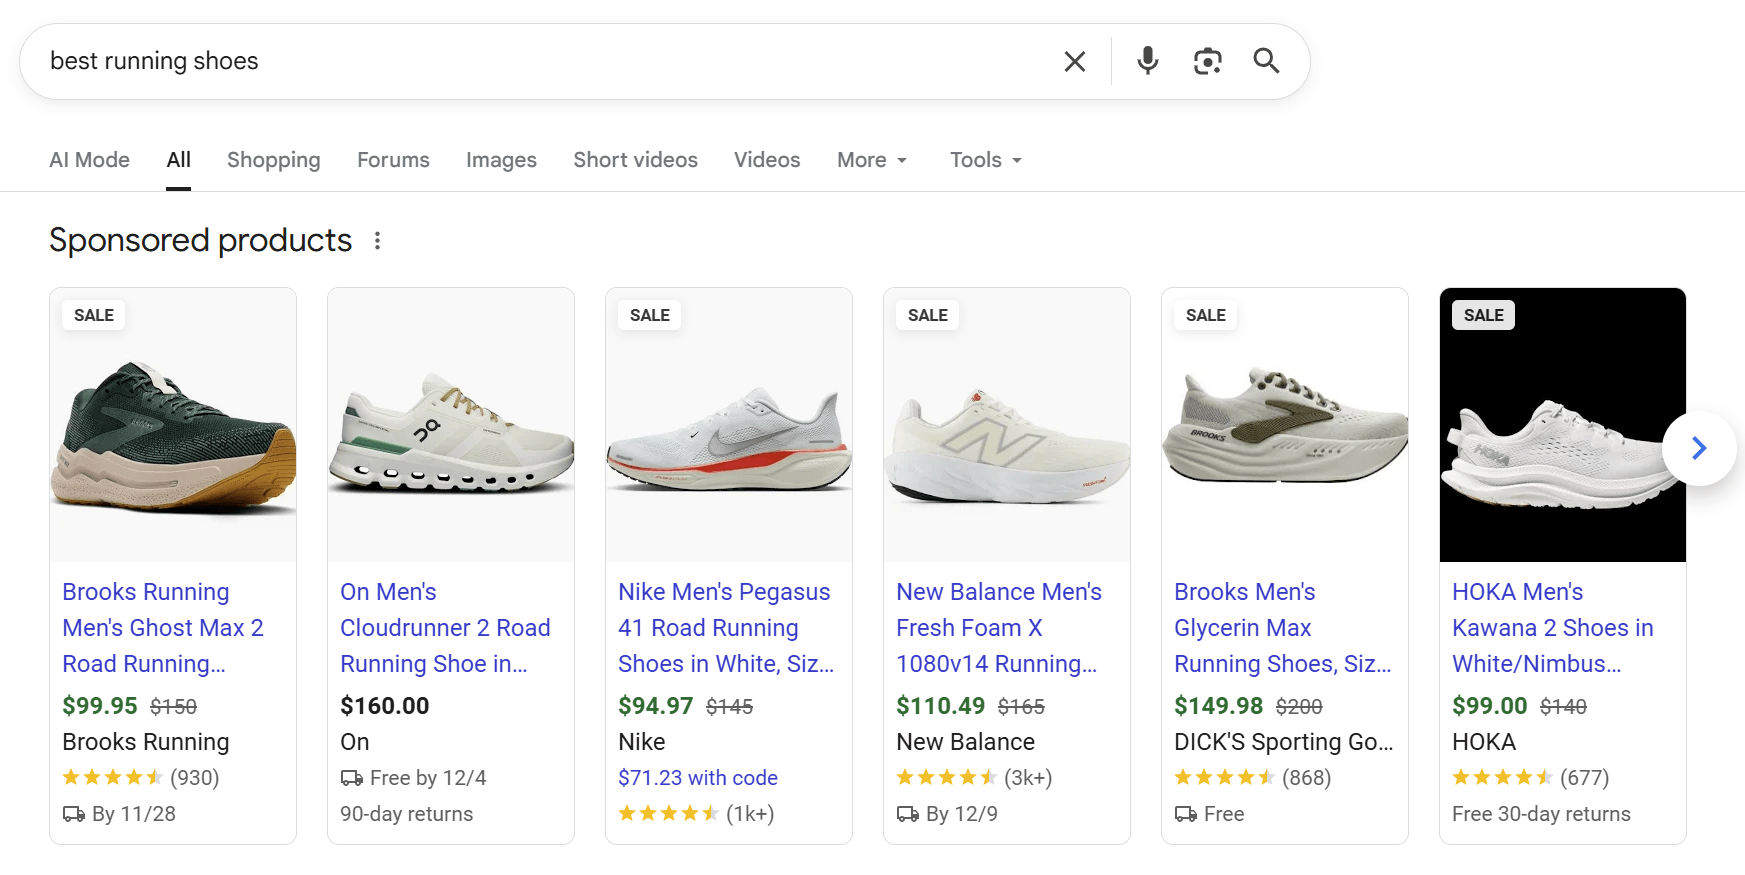Click the New Balance seller name
This screenshot has height=875, width=1745.
pyautogui.click(x=966, y=742)
